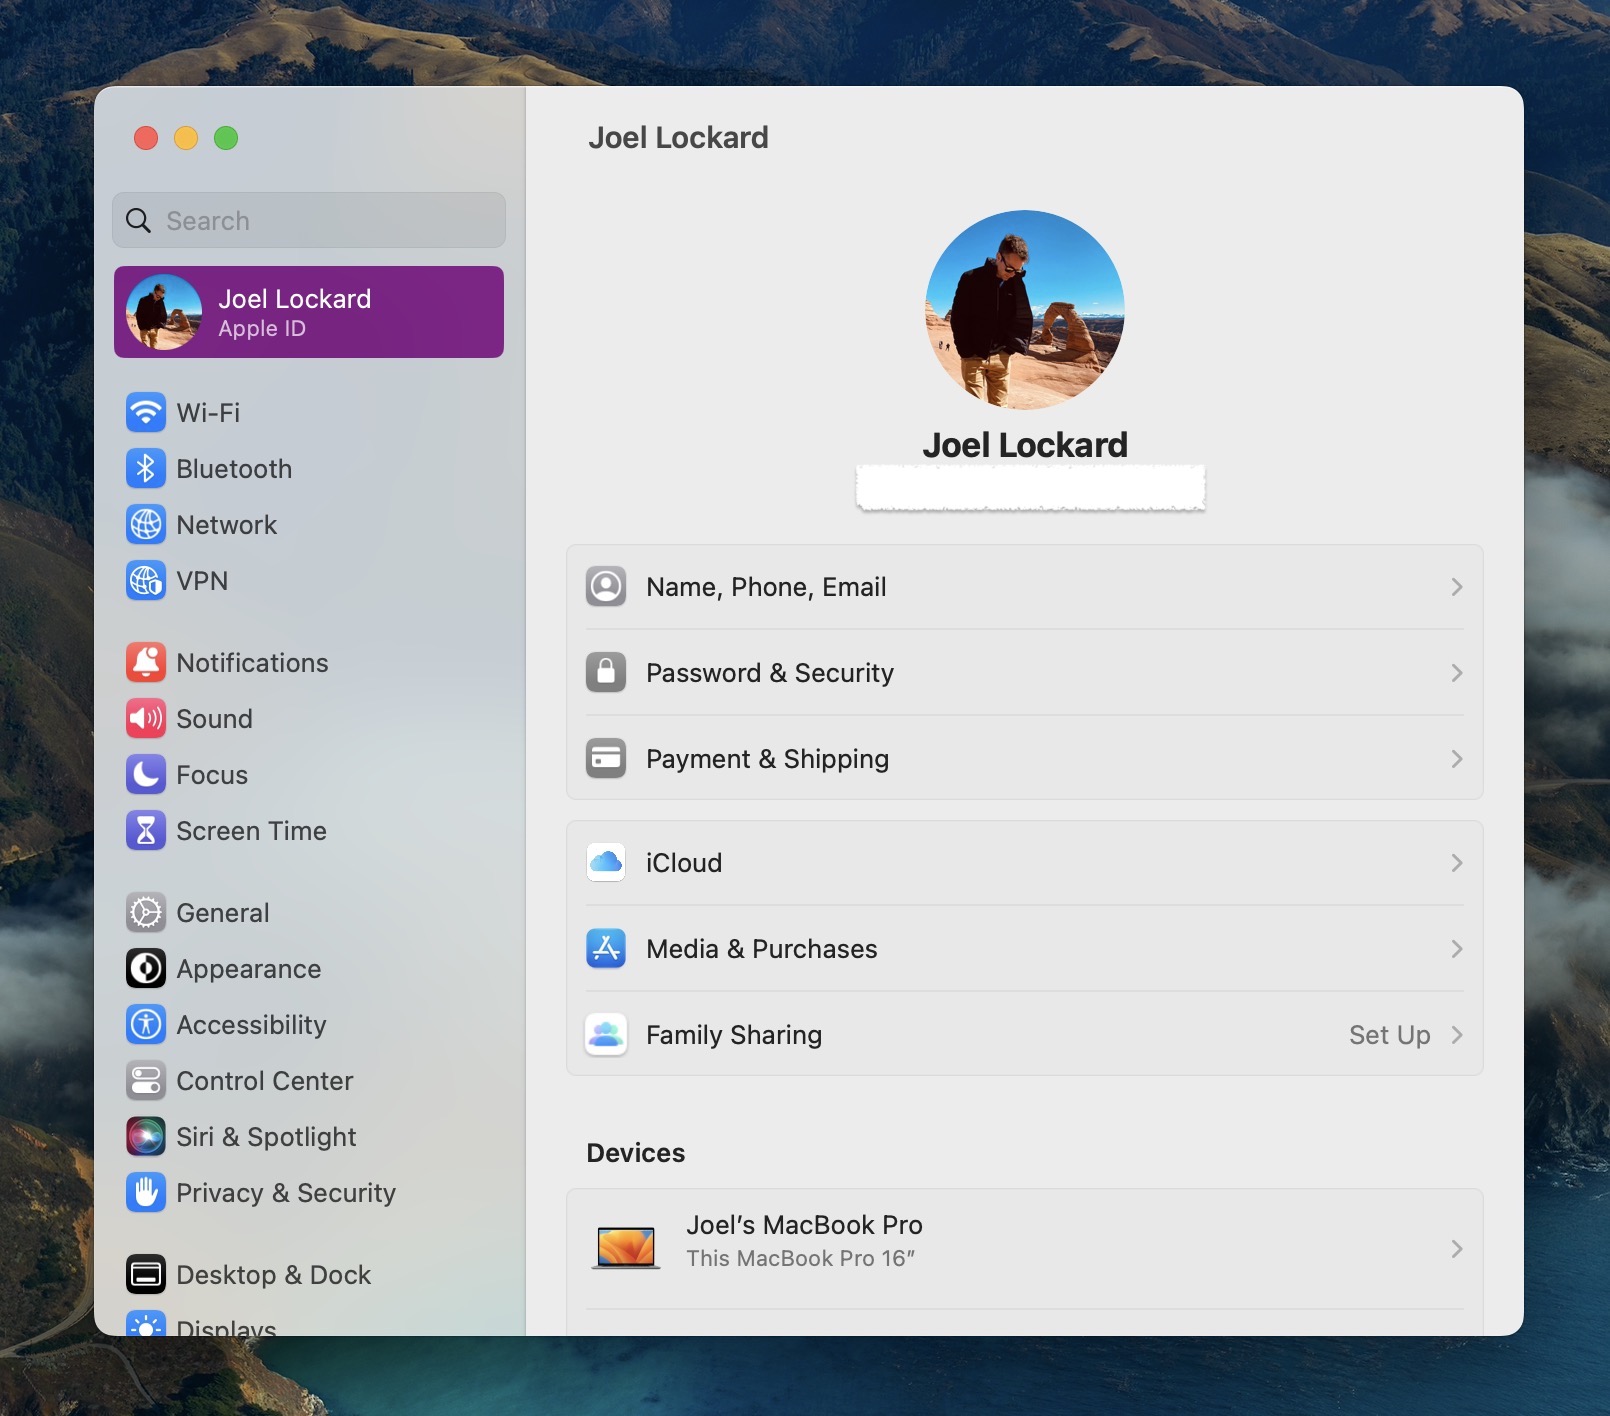
Task: Click 'Joel's MacBook Pro' device name
Action: (804, 1225)
